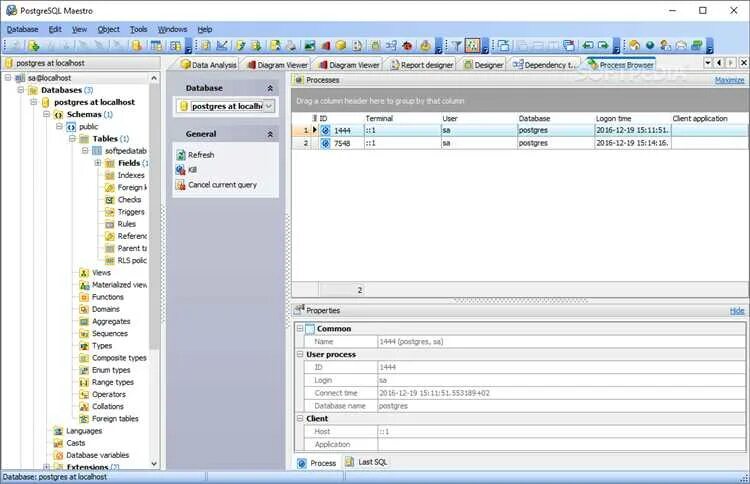Open the Edit menu
Viewport: 750px width, 484px height.
pos(55,29)
